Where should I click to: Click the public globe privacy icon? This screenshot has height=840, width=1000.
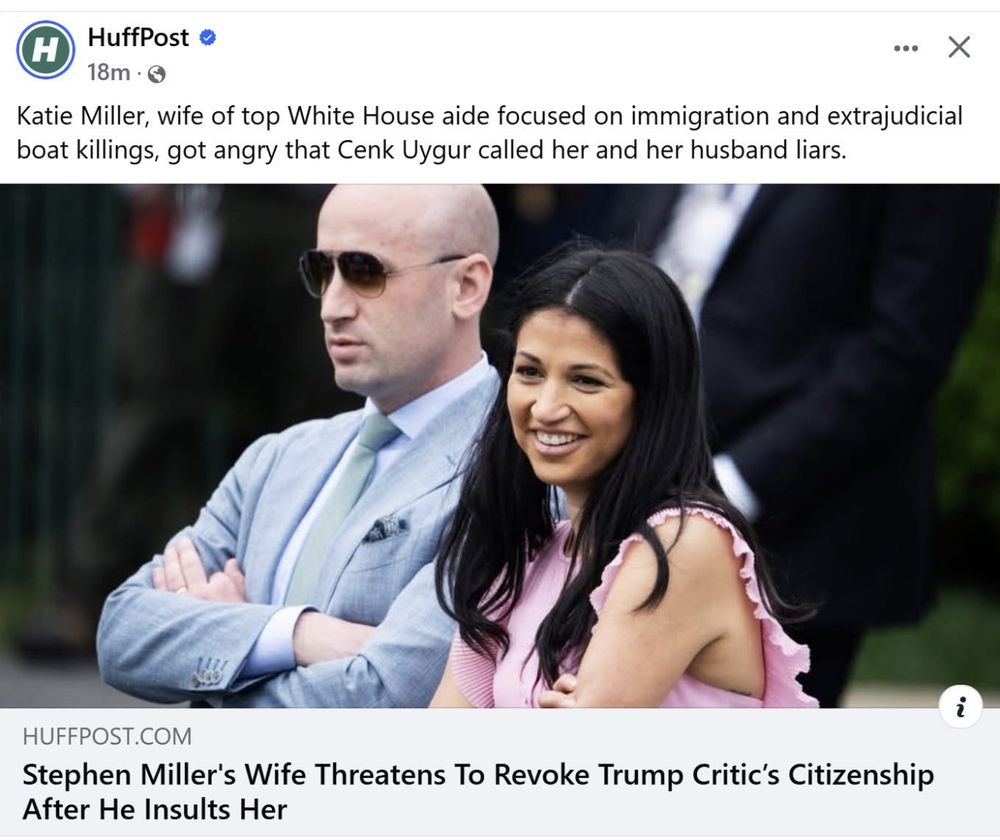156,75
